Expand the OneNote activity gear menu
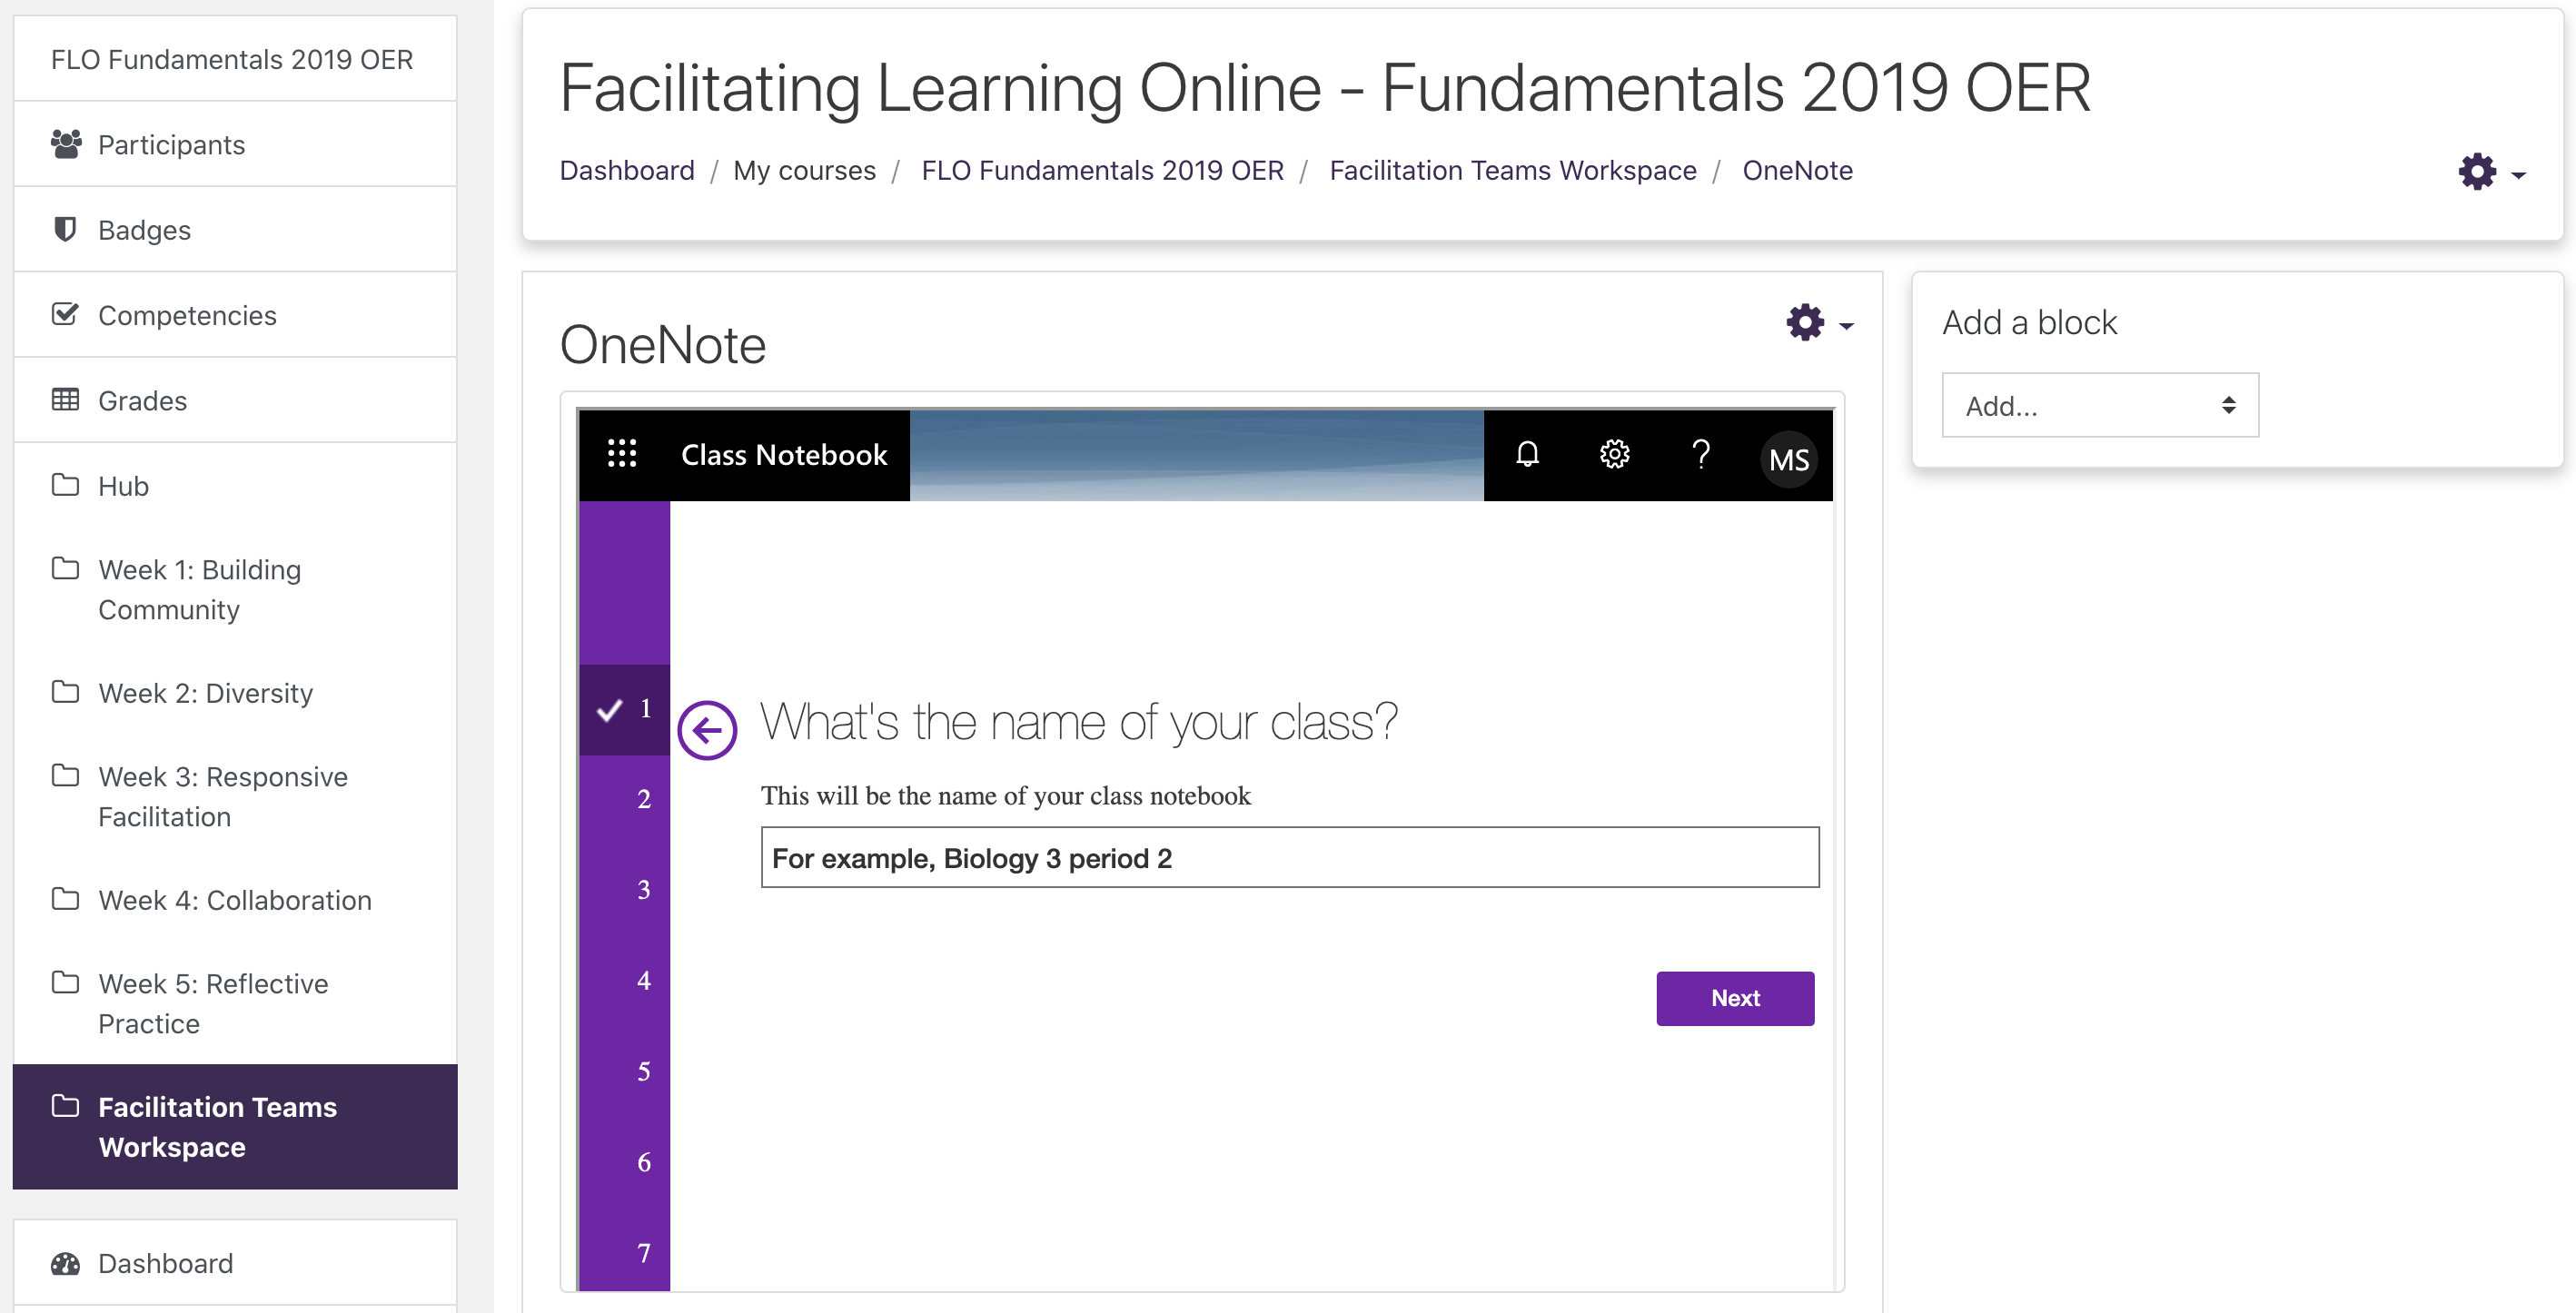Image resolution: width=2576 pixels, height=1313 pixels. pos(1818,323)
